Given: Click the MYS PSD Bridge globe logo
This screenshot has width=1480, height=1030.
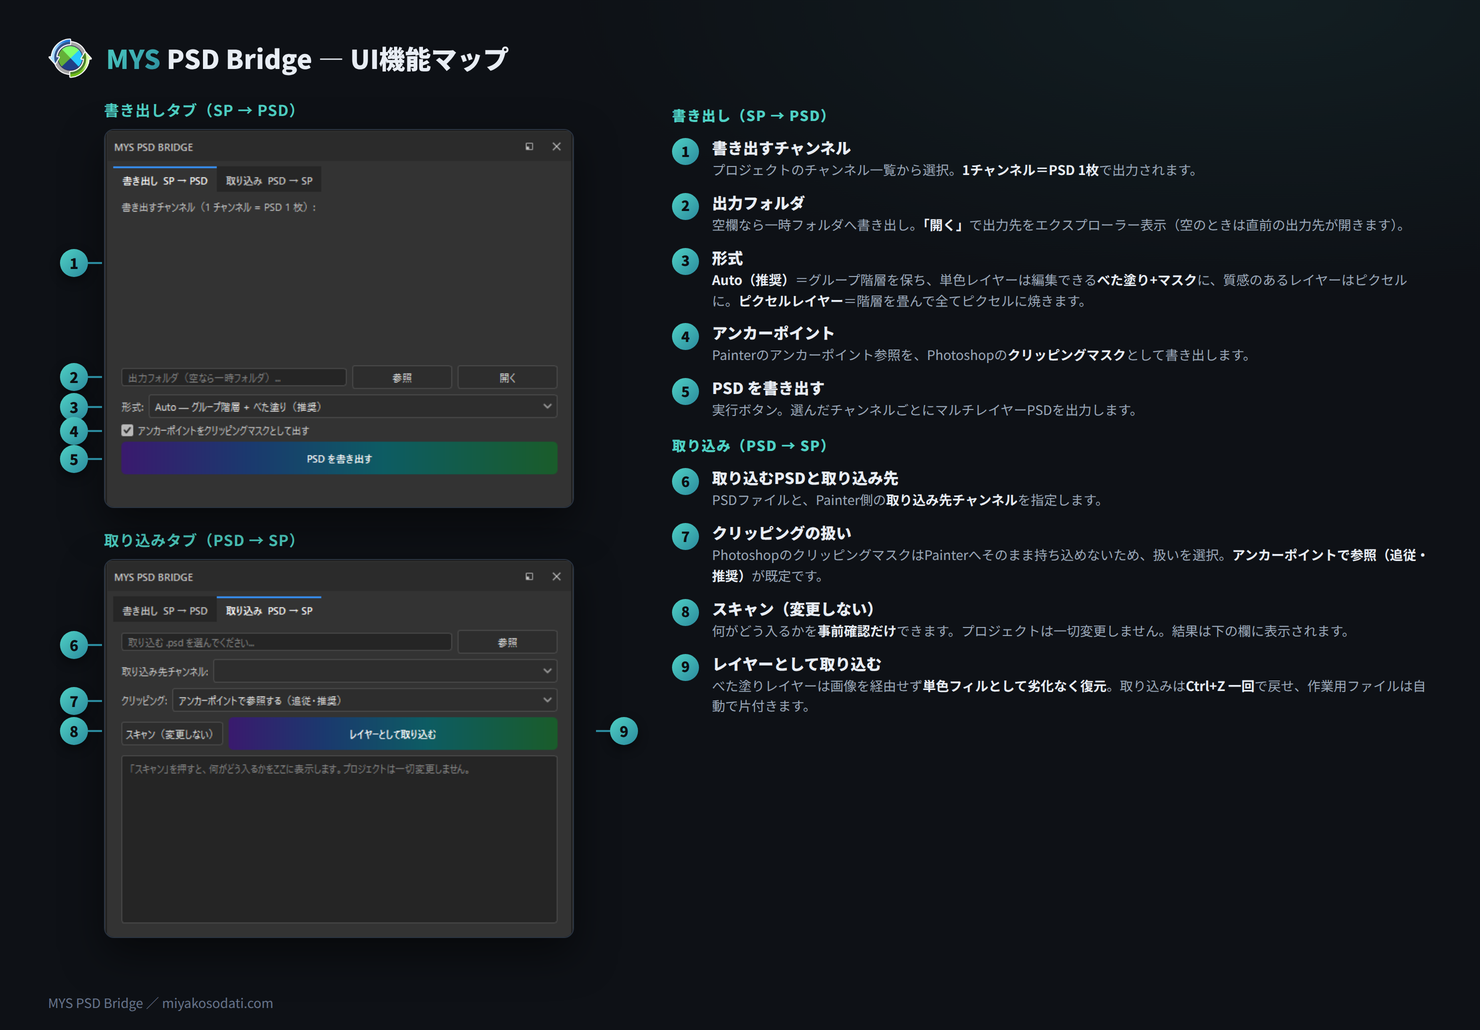Looking at the screenshot, I should point(70,58).
